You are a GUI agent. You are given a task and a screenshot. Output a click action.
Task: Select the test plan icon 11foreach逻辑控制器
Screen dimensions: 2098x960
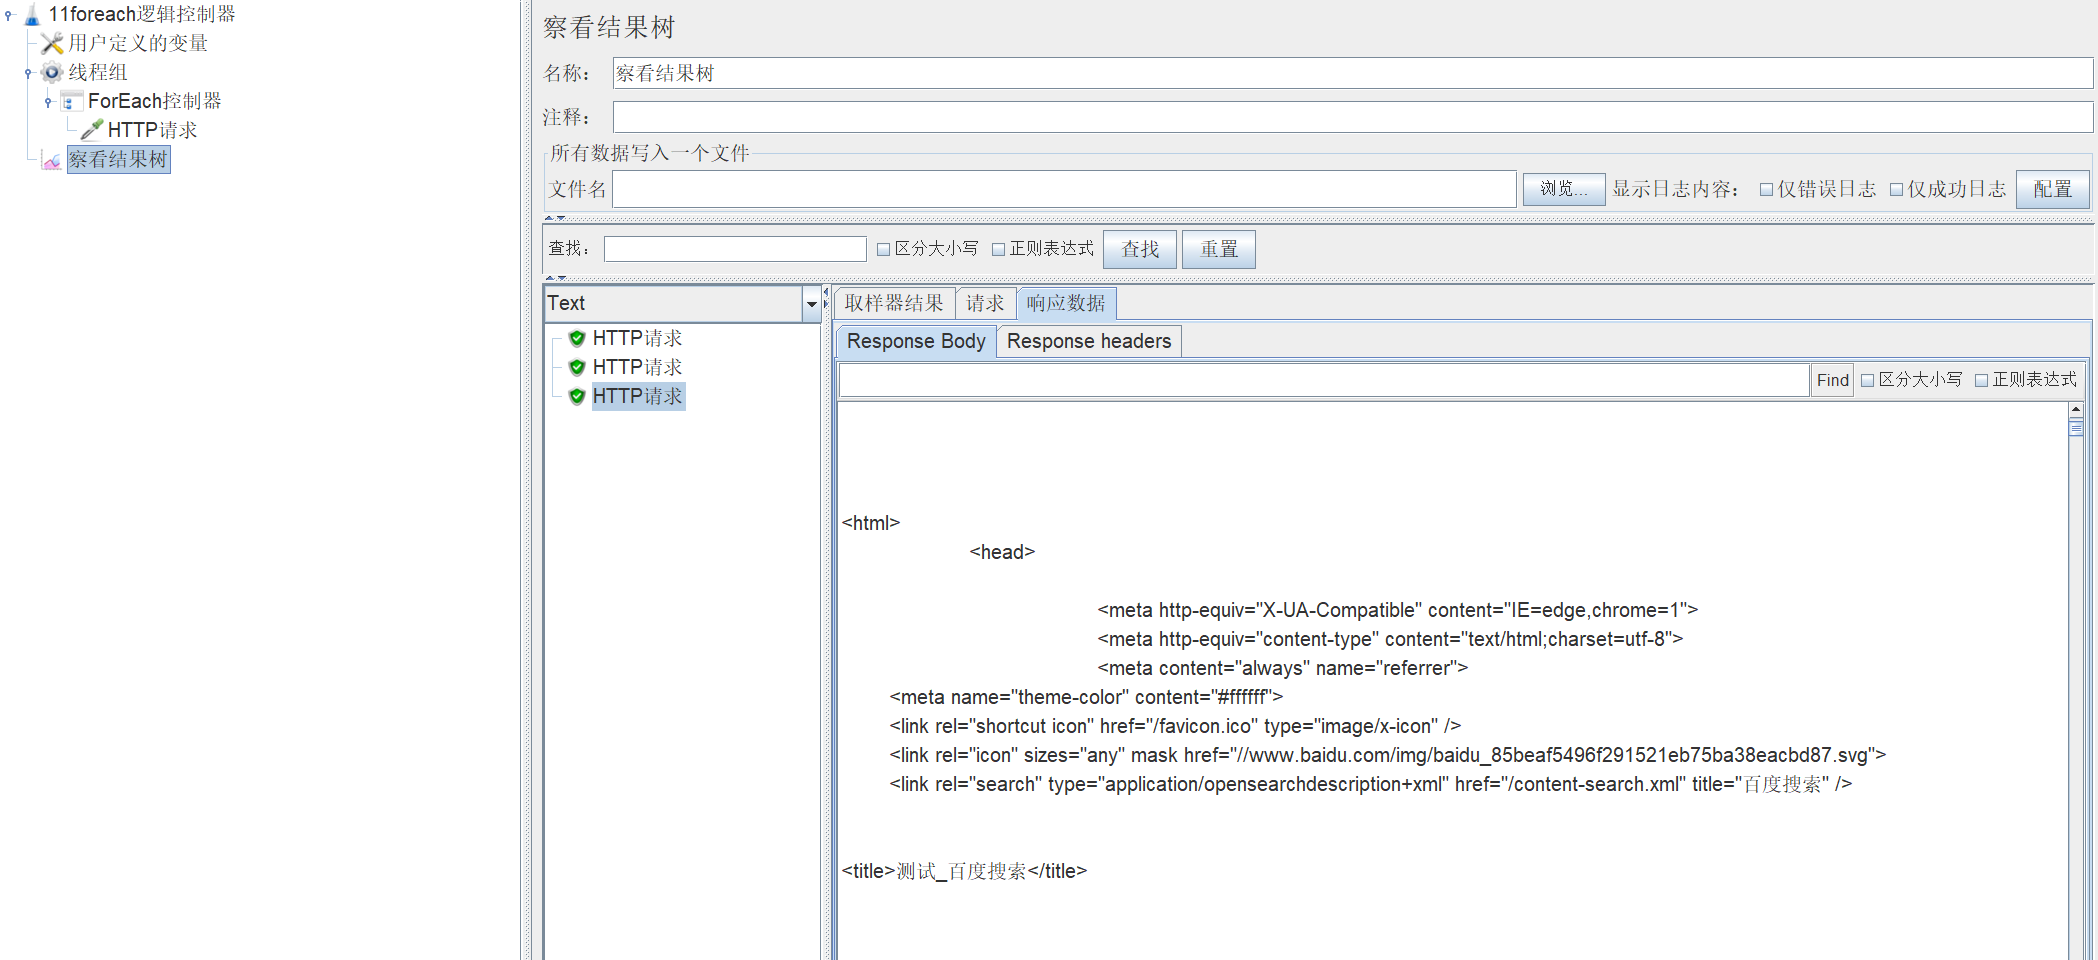click(x=33, y=14)
